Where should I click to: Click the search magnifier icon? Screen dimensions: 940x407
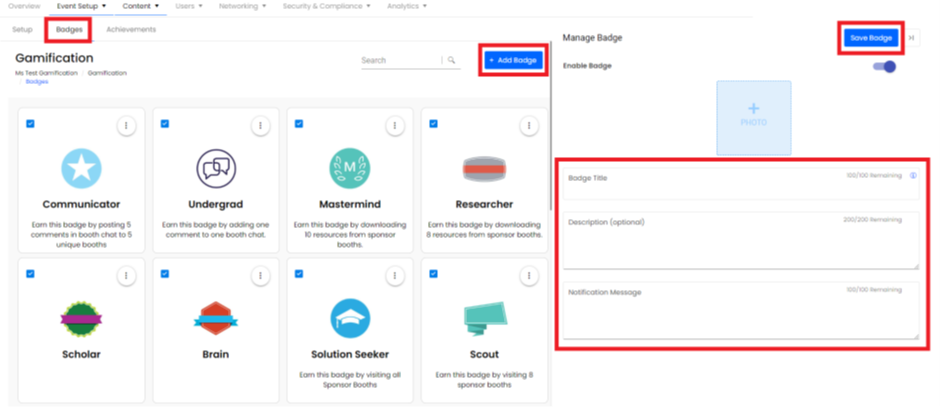click(x=452, y=60)
